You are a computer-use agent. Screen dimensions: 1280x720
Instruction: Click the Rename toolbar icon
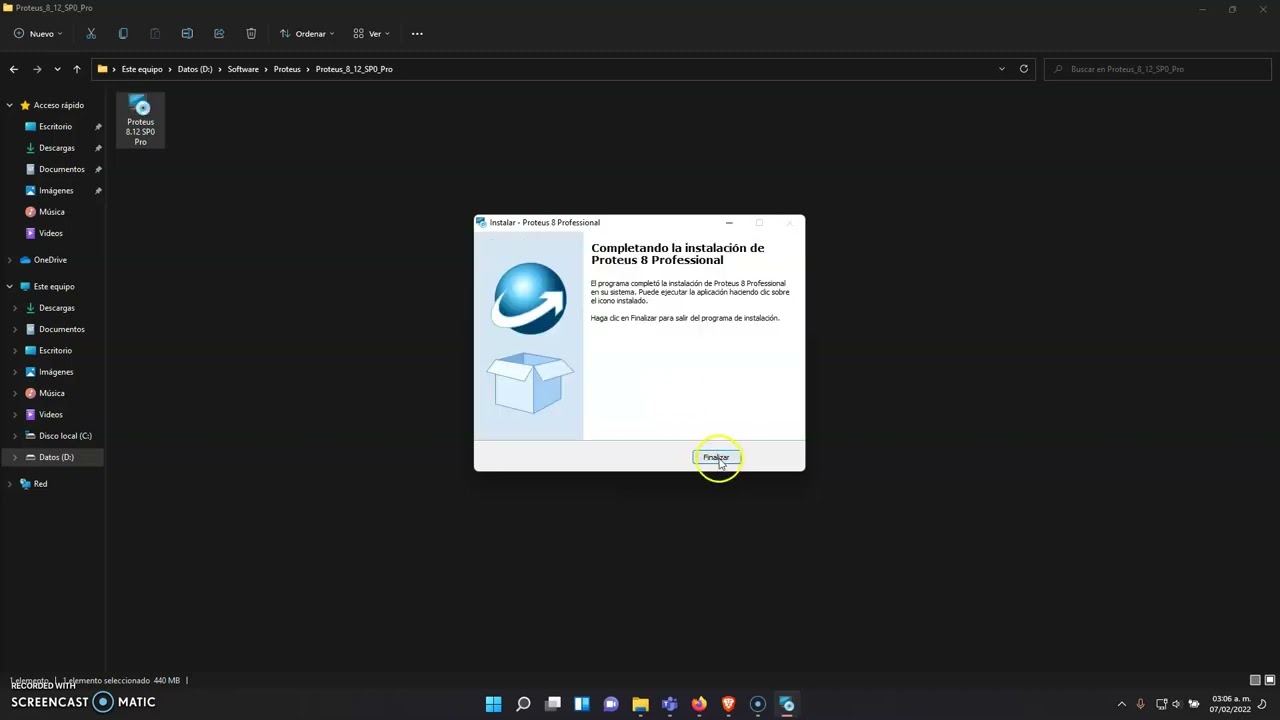pos(187,34)
